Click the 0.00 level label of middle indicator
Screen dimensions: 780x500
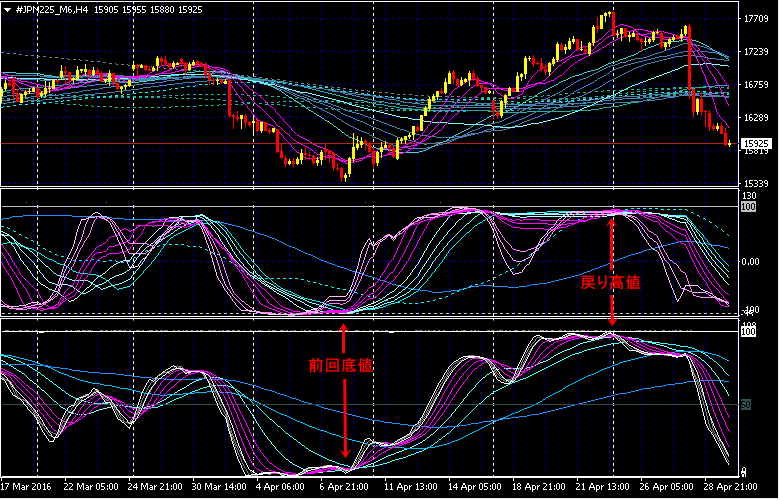(x=750, y=262)
